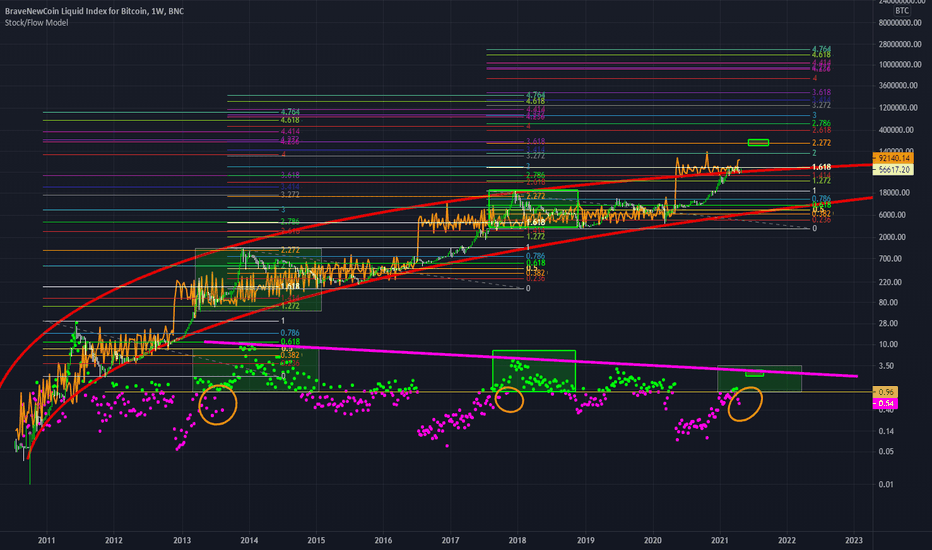Click the 2022 label on the time axis
The height and width of the screenshot is (550, 932).
(x=787, y=540)
